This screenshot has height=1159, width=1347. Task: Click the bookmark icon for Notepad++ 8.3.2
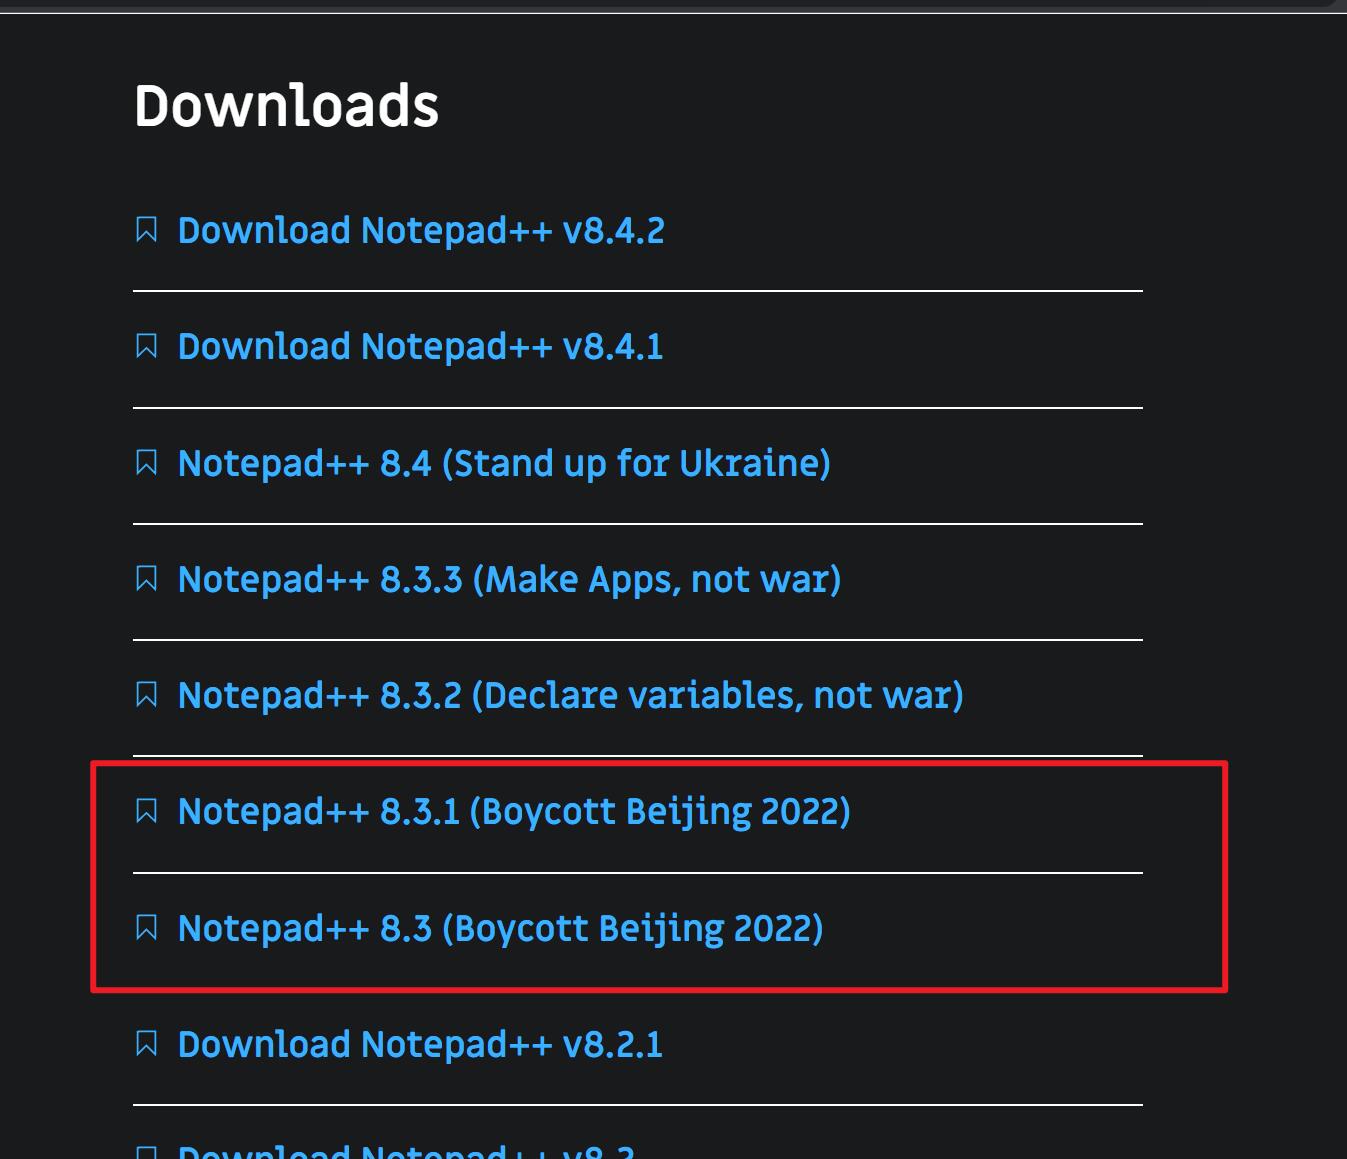tap(147, 695)
